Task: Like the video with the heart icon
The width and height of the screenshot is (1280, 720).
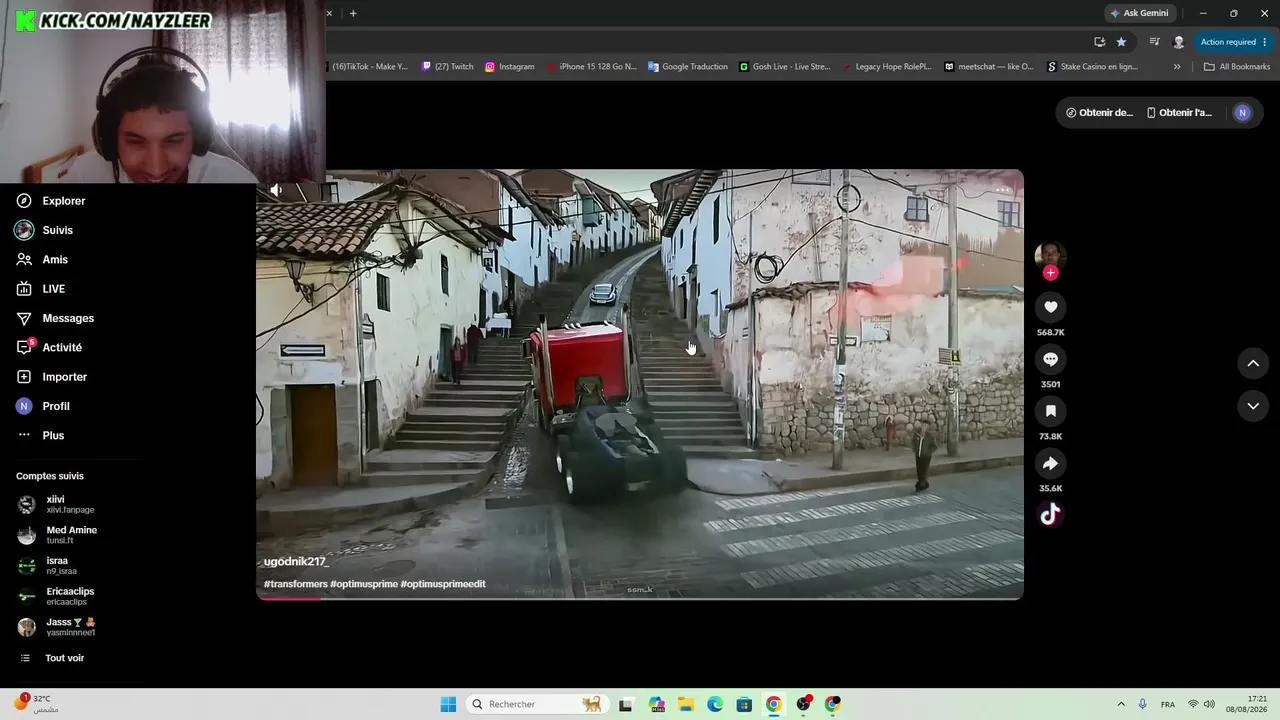Action: point(1050,307)
